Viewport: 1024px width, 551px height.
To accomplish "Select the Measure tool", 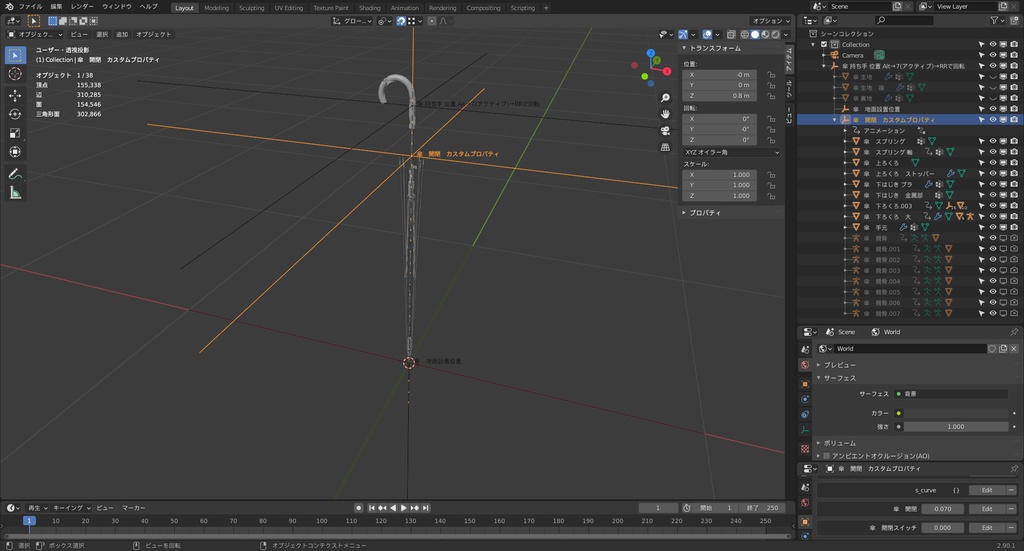I will [15, 193].
